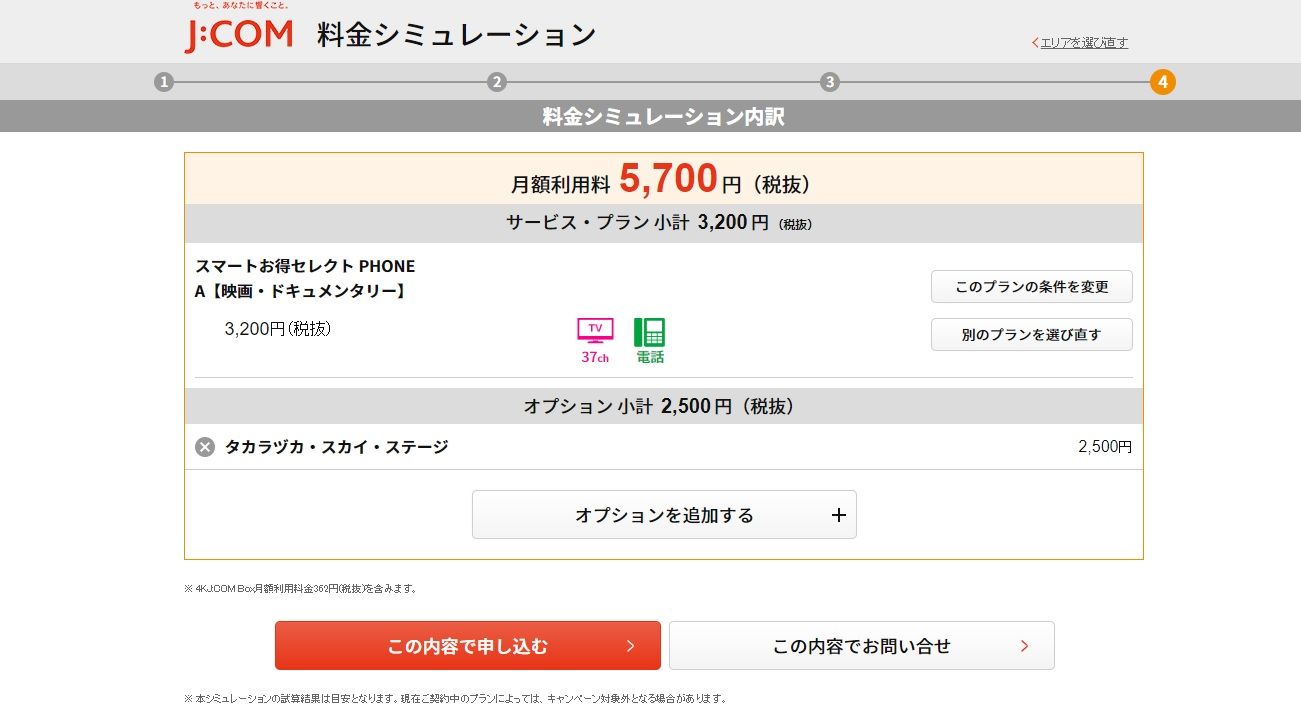Go to step 1 circle
1301x728 pixels.
(164, 82)
